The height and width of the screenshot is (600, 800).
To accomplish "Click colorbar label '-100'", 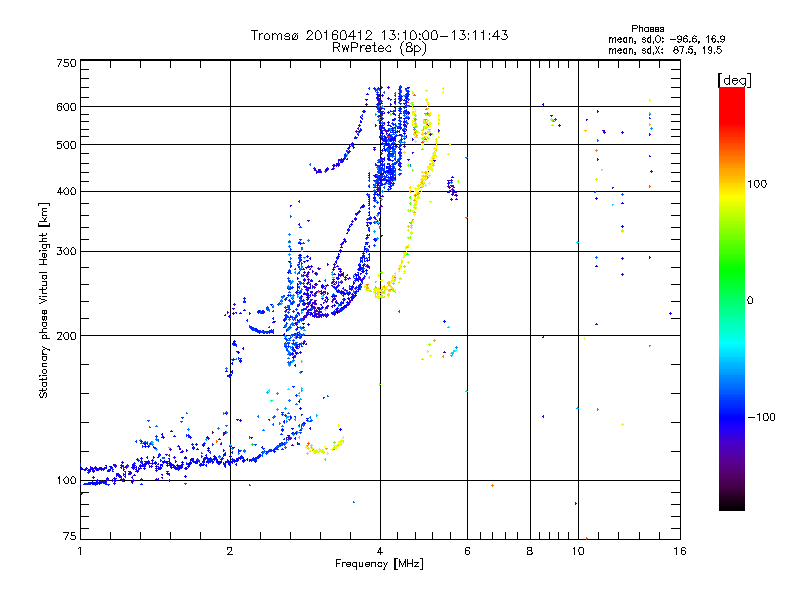I will pos(761,417).
